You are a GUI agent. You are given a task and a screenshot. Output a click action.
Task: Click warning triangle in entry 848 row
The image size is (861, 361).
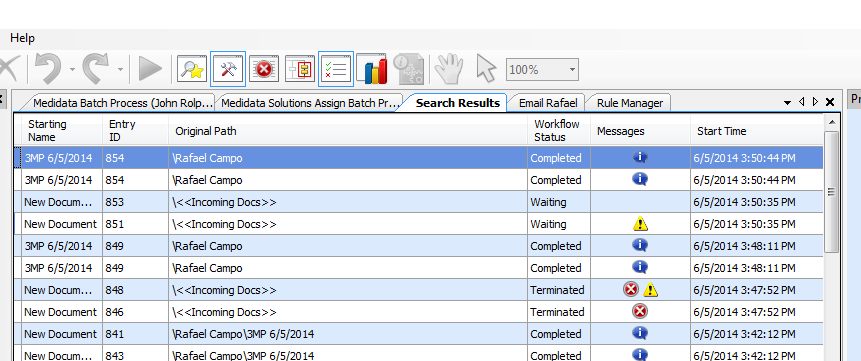click(x=650, y=290)
